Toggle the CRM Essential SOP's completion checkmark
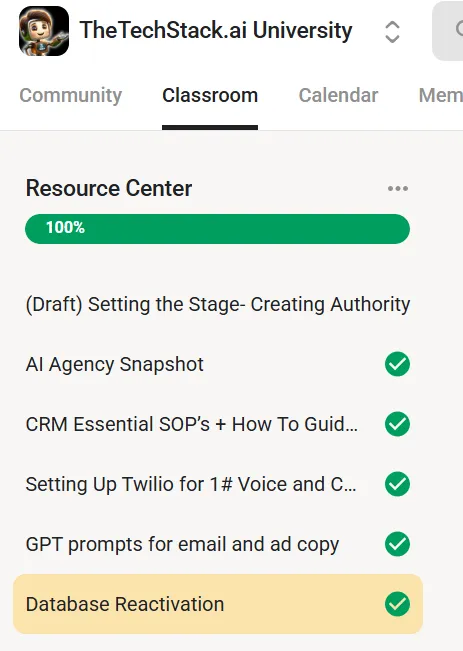463x651 pixels. [x=397, y=424]
